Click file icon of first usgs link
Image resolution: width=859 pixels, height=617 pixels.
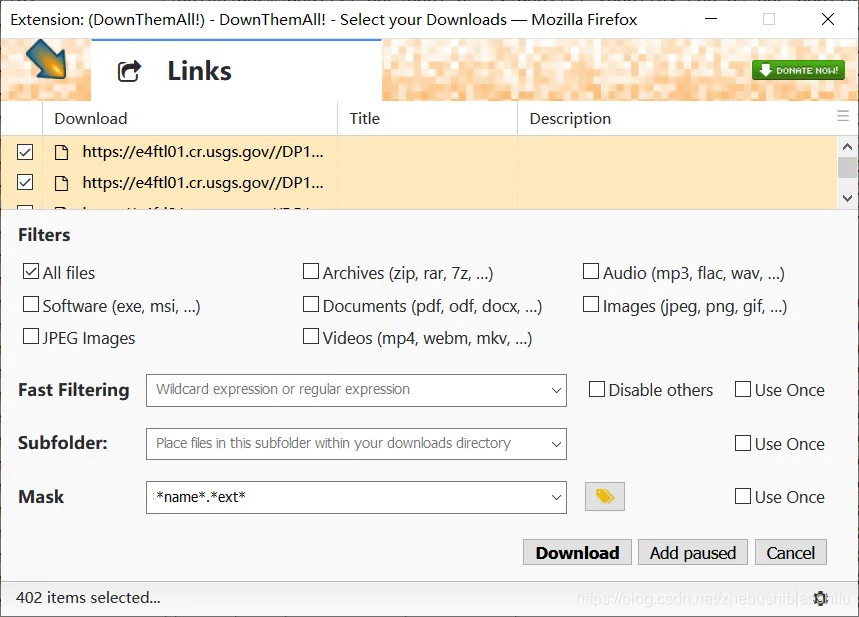(62, 152)
